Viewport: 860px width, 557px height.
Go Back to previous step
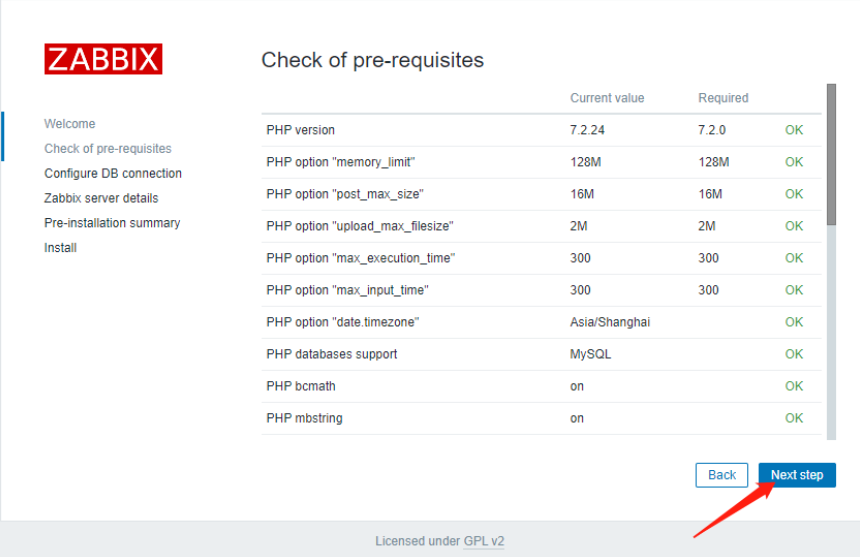pyautogui.click(x=721, y=475)
